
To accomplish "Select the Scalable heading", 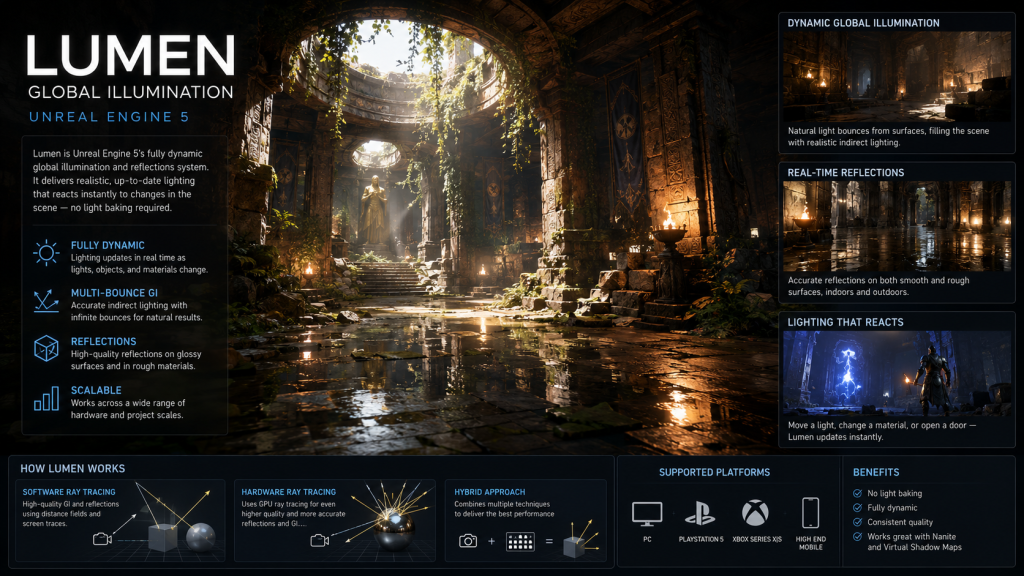I will point(96,390).
